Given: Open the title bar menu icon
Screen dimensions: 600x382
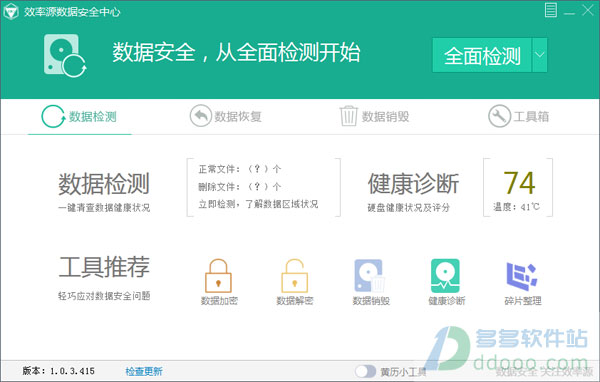Looking at the screenshot, I should click(551, 10).
